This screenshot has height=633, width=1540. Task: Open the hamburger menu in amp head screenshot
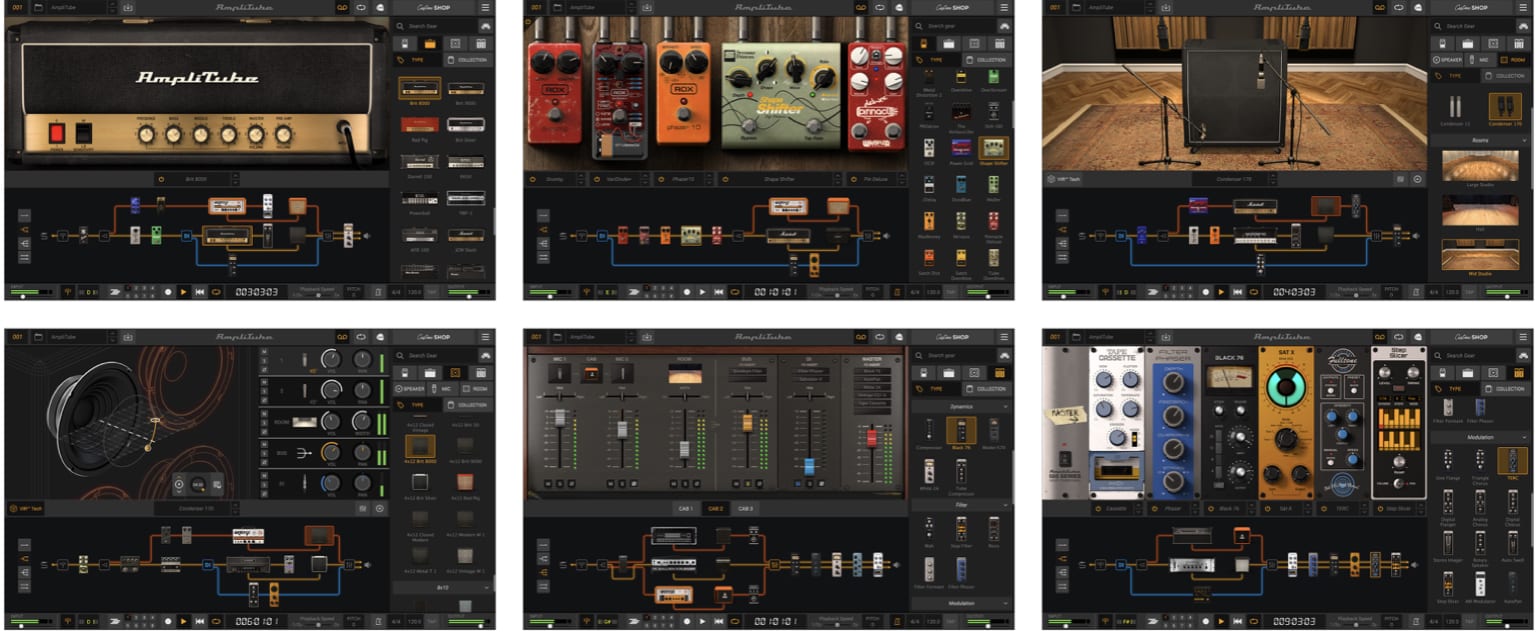[x=485, y=7]
